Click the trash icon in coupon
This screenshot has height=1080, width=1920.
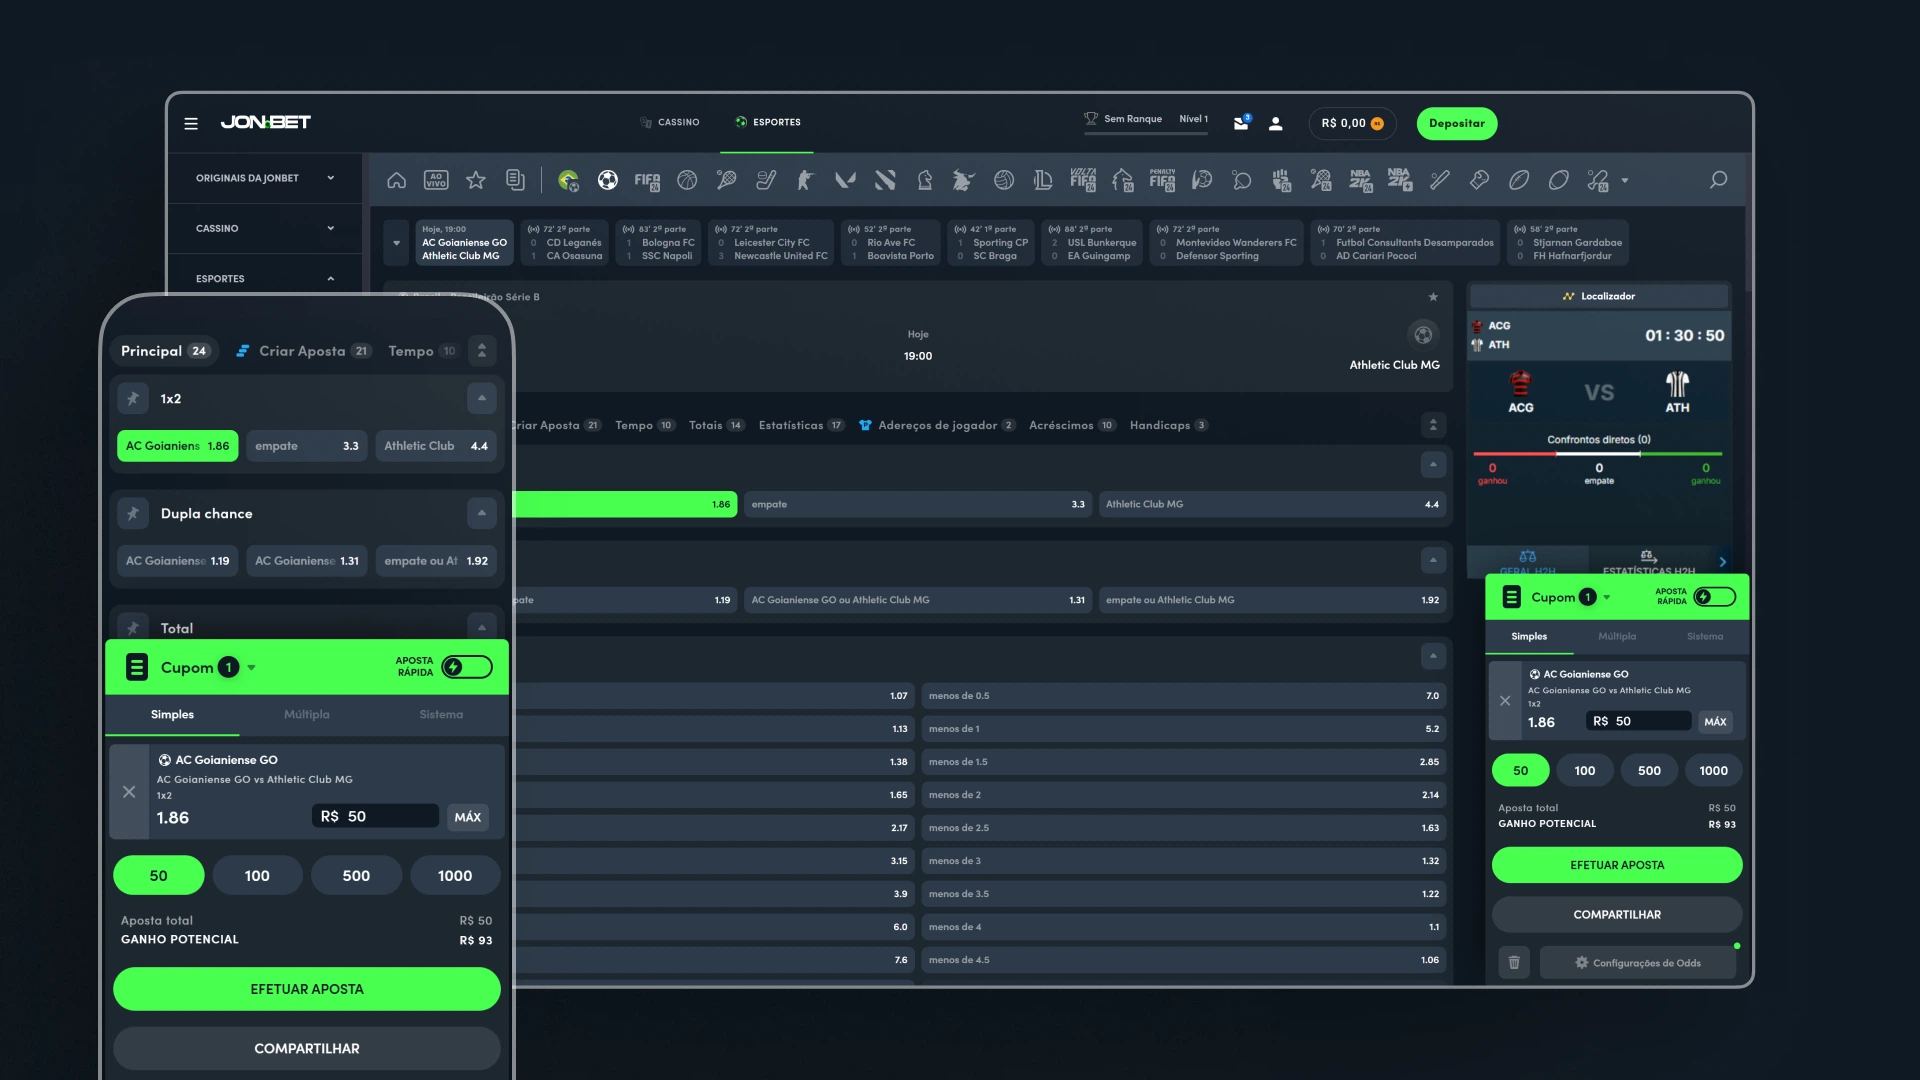point(1514,962)
